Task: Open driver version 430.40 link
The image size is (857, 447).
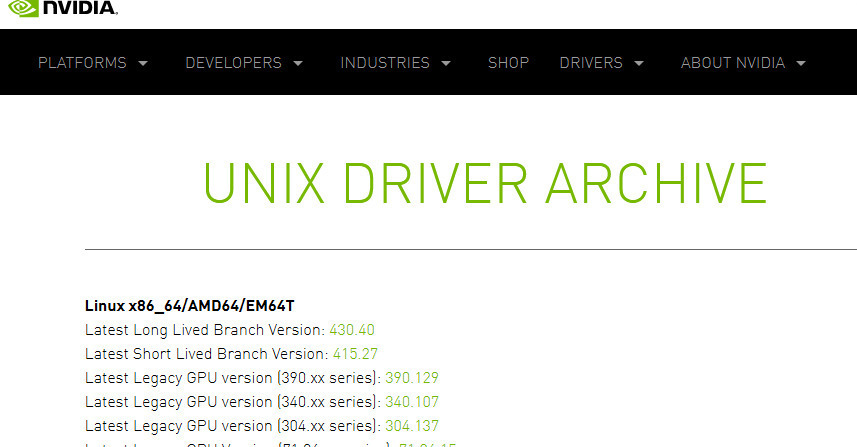Action: [352, 330]
